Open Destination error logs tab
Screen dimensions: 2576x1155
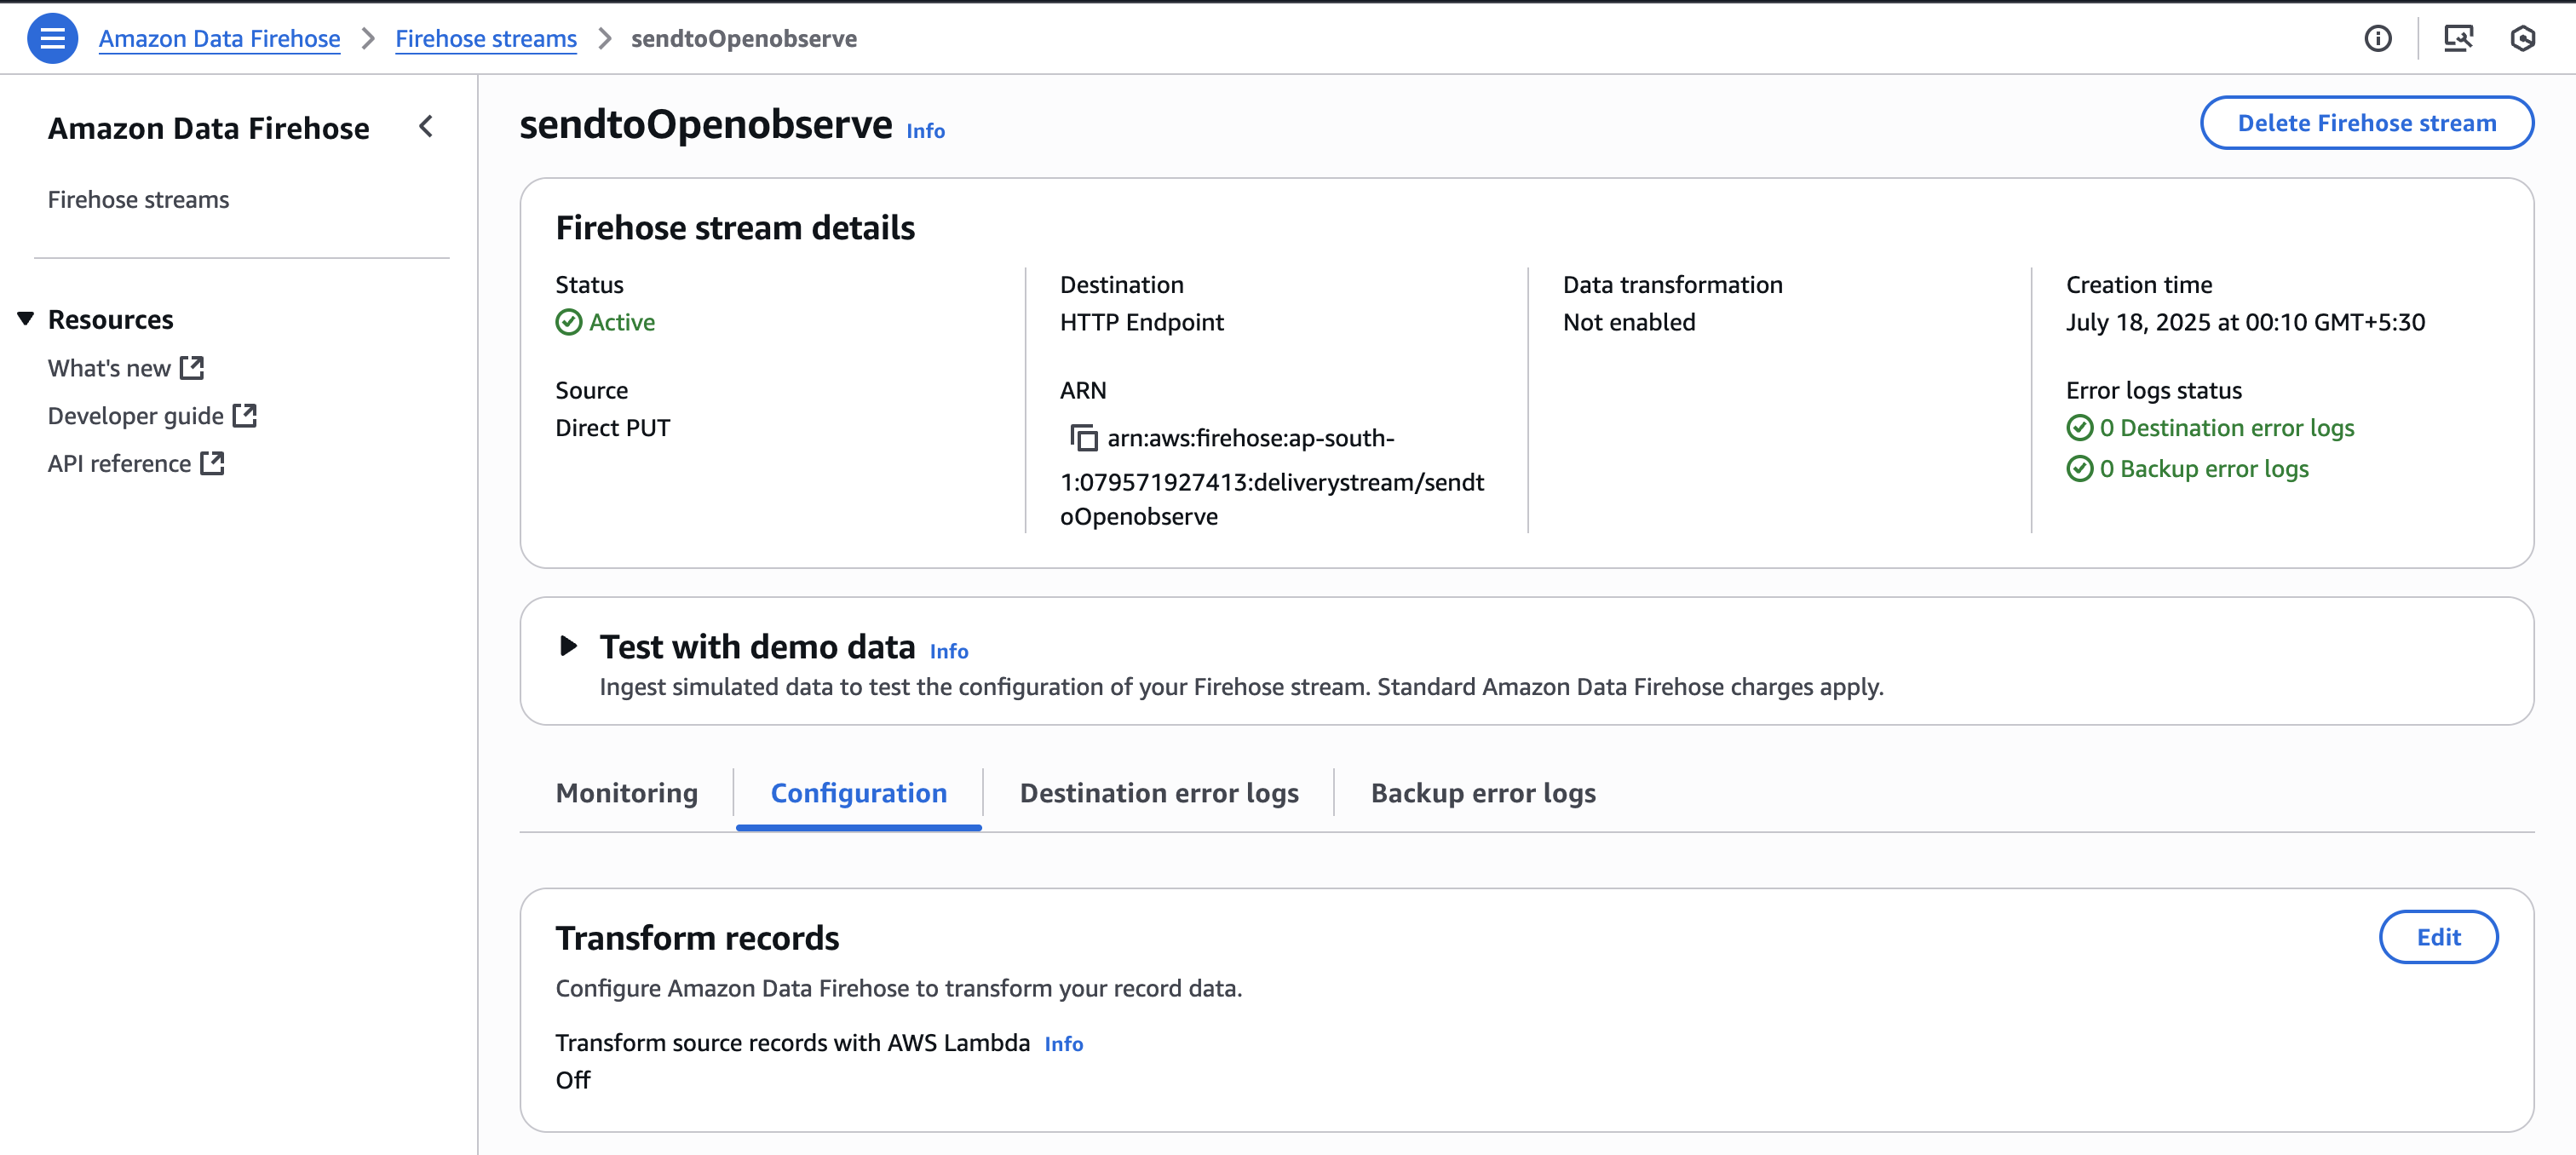[1158, 793]
